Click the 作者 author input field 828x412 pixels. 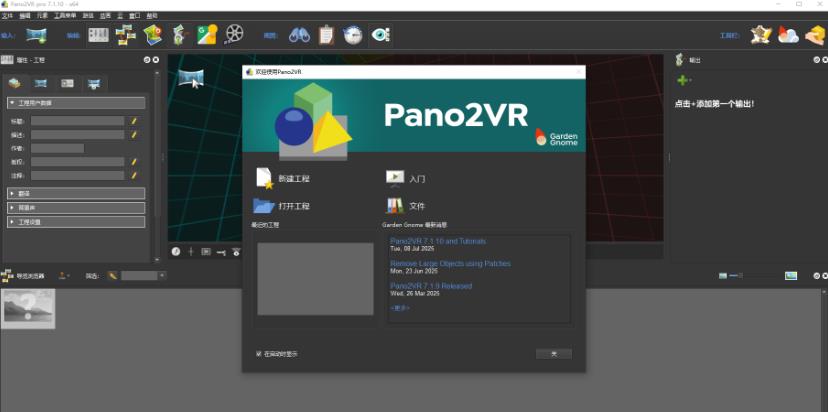click(x=58, y=148)
